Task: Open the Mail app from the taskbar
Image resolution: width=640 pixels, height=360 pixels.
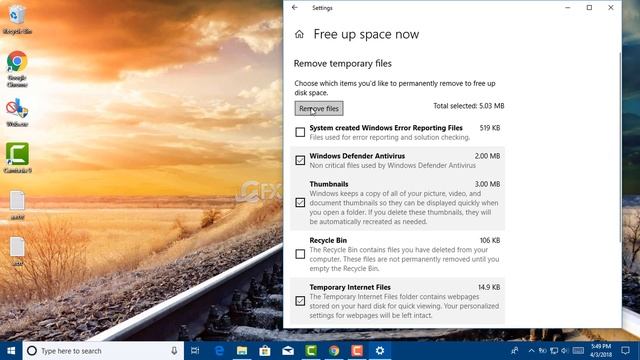Action: click(288, 351)
